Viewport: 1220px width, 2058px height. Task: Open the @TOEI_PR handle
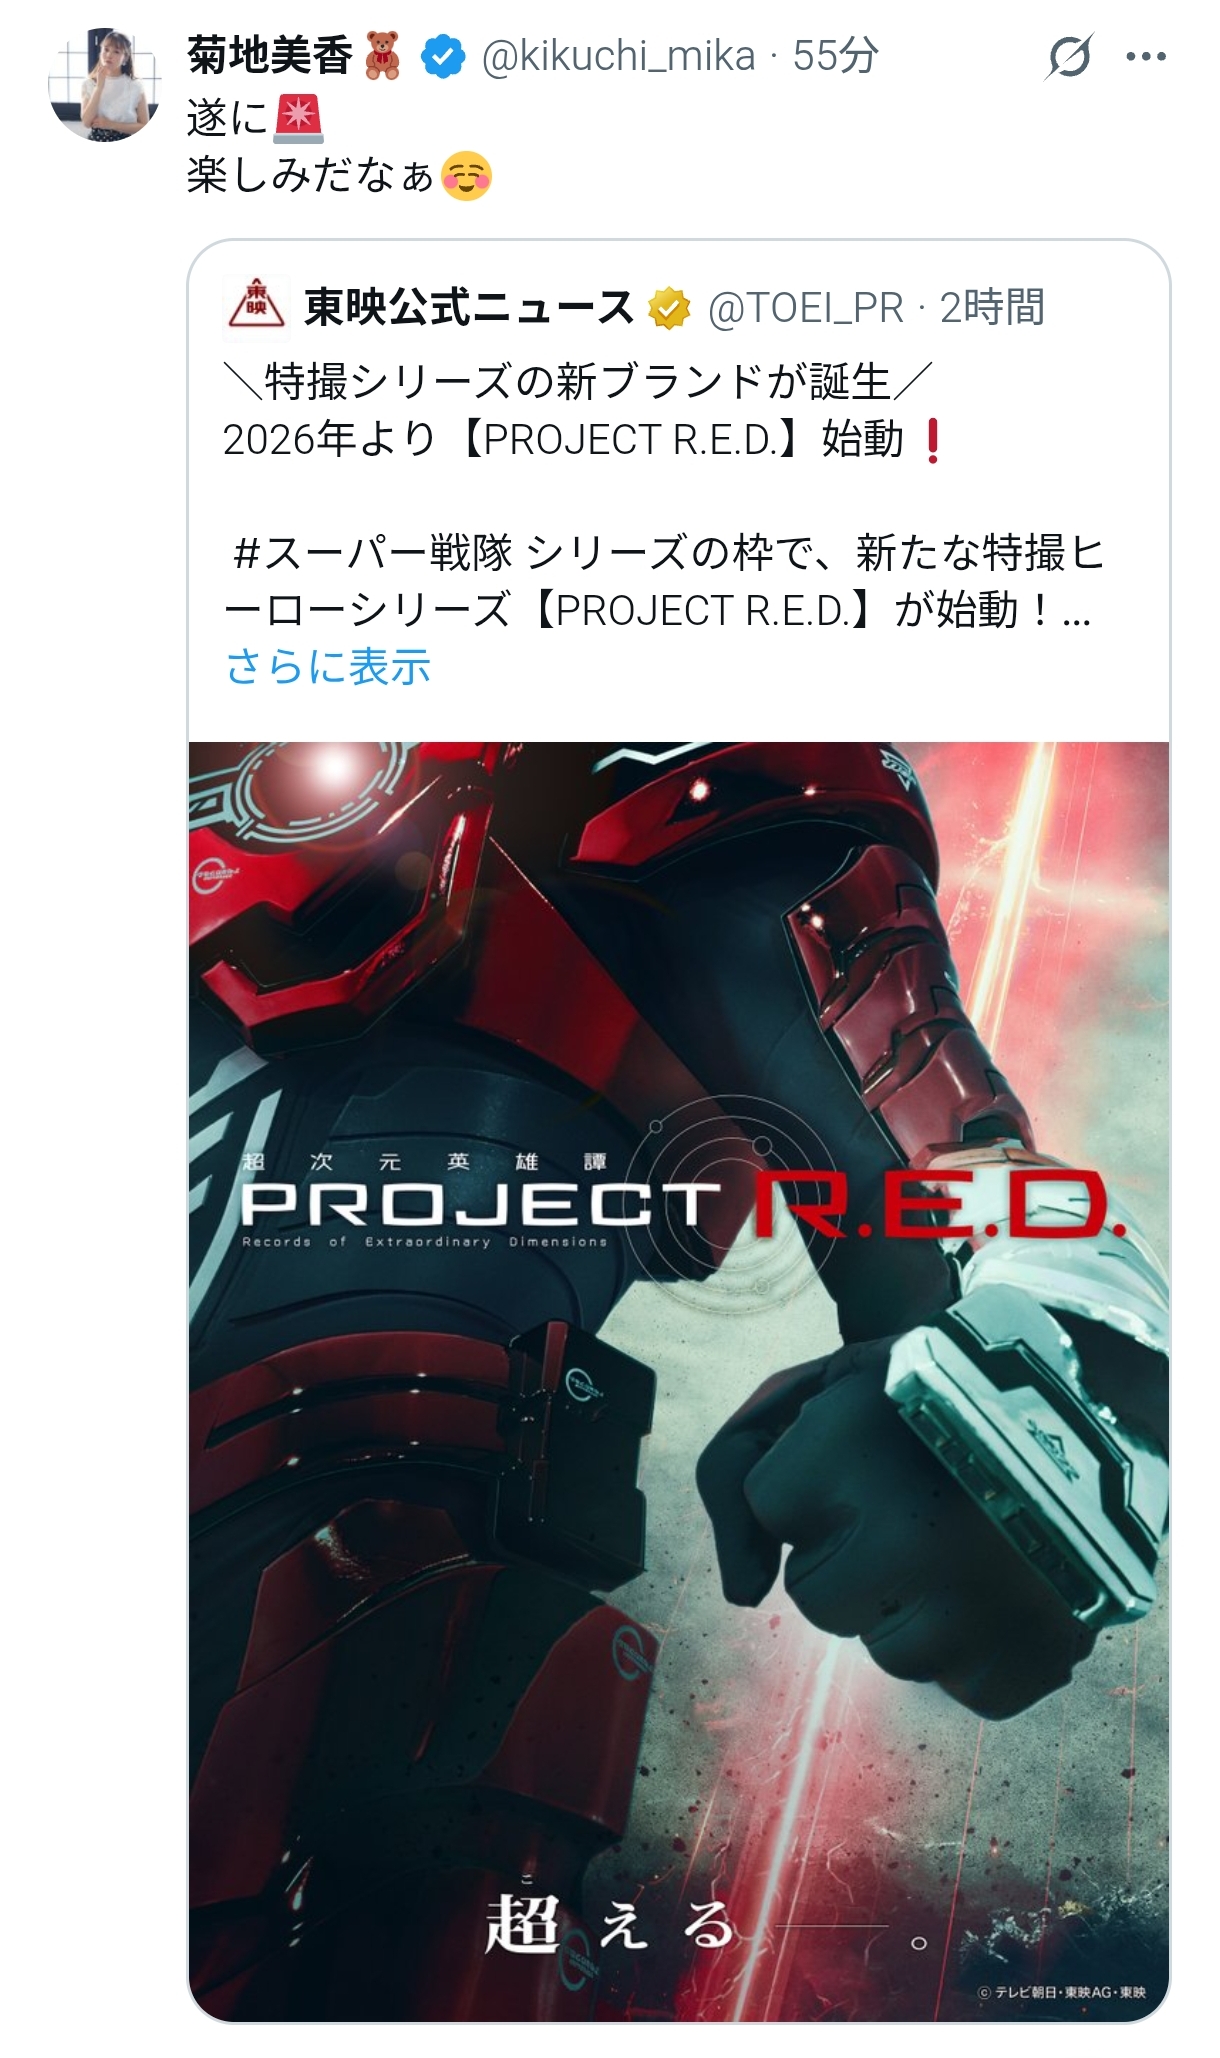coord(805,308)
